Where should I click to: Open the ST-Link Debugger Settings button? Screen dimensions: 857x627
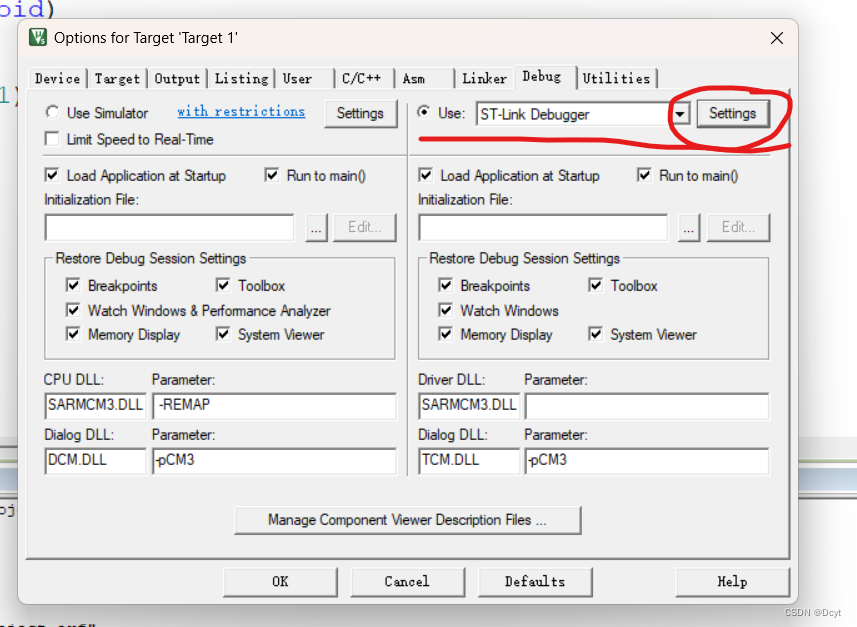pos(733,113)
